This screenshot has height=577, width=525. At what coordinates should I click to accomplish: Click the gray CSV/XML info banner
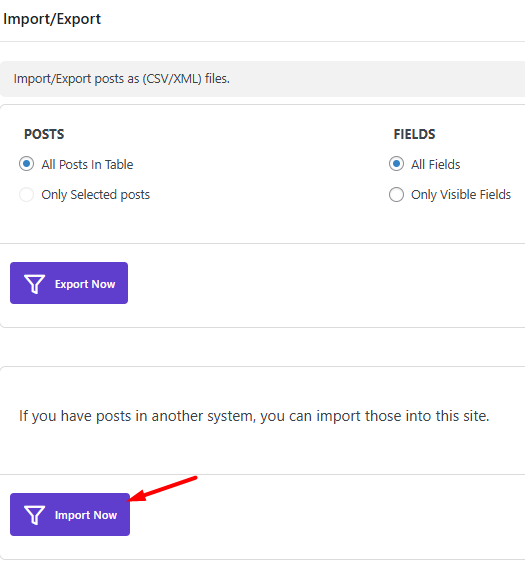tap(262, 79)
